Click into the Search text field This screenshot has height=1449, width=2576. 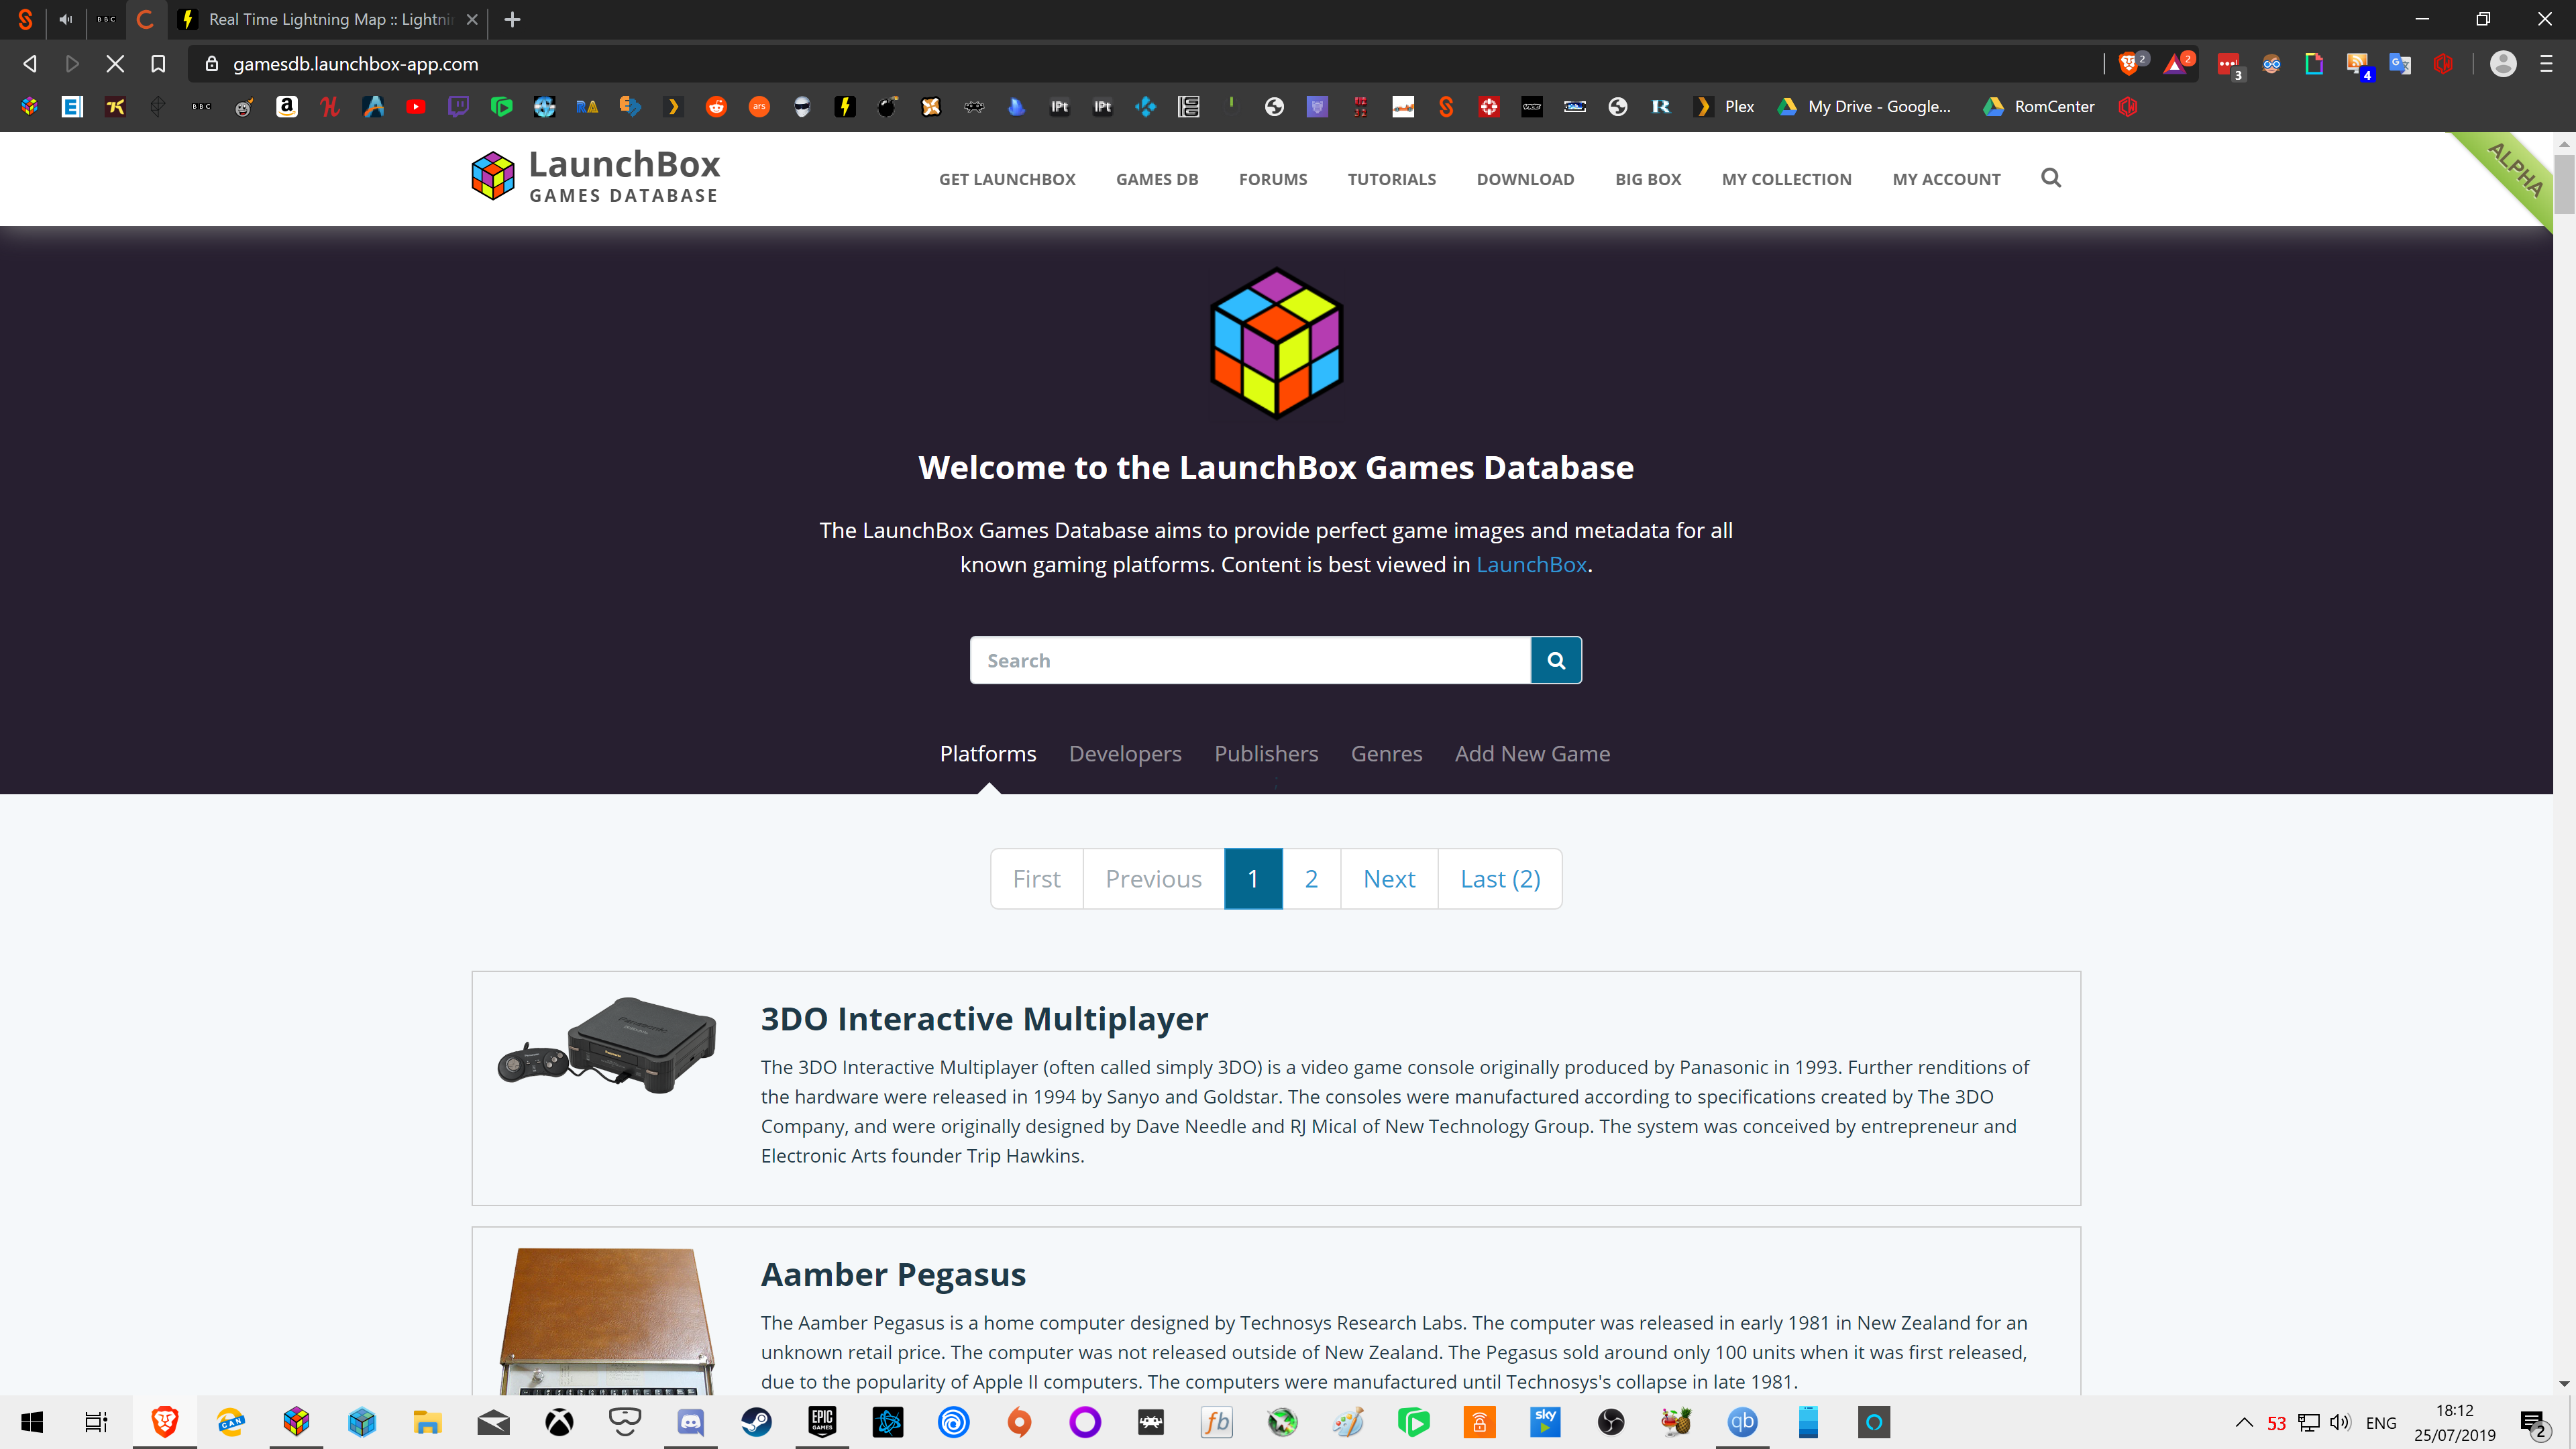tap(1250, 660)
